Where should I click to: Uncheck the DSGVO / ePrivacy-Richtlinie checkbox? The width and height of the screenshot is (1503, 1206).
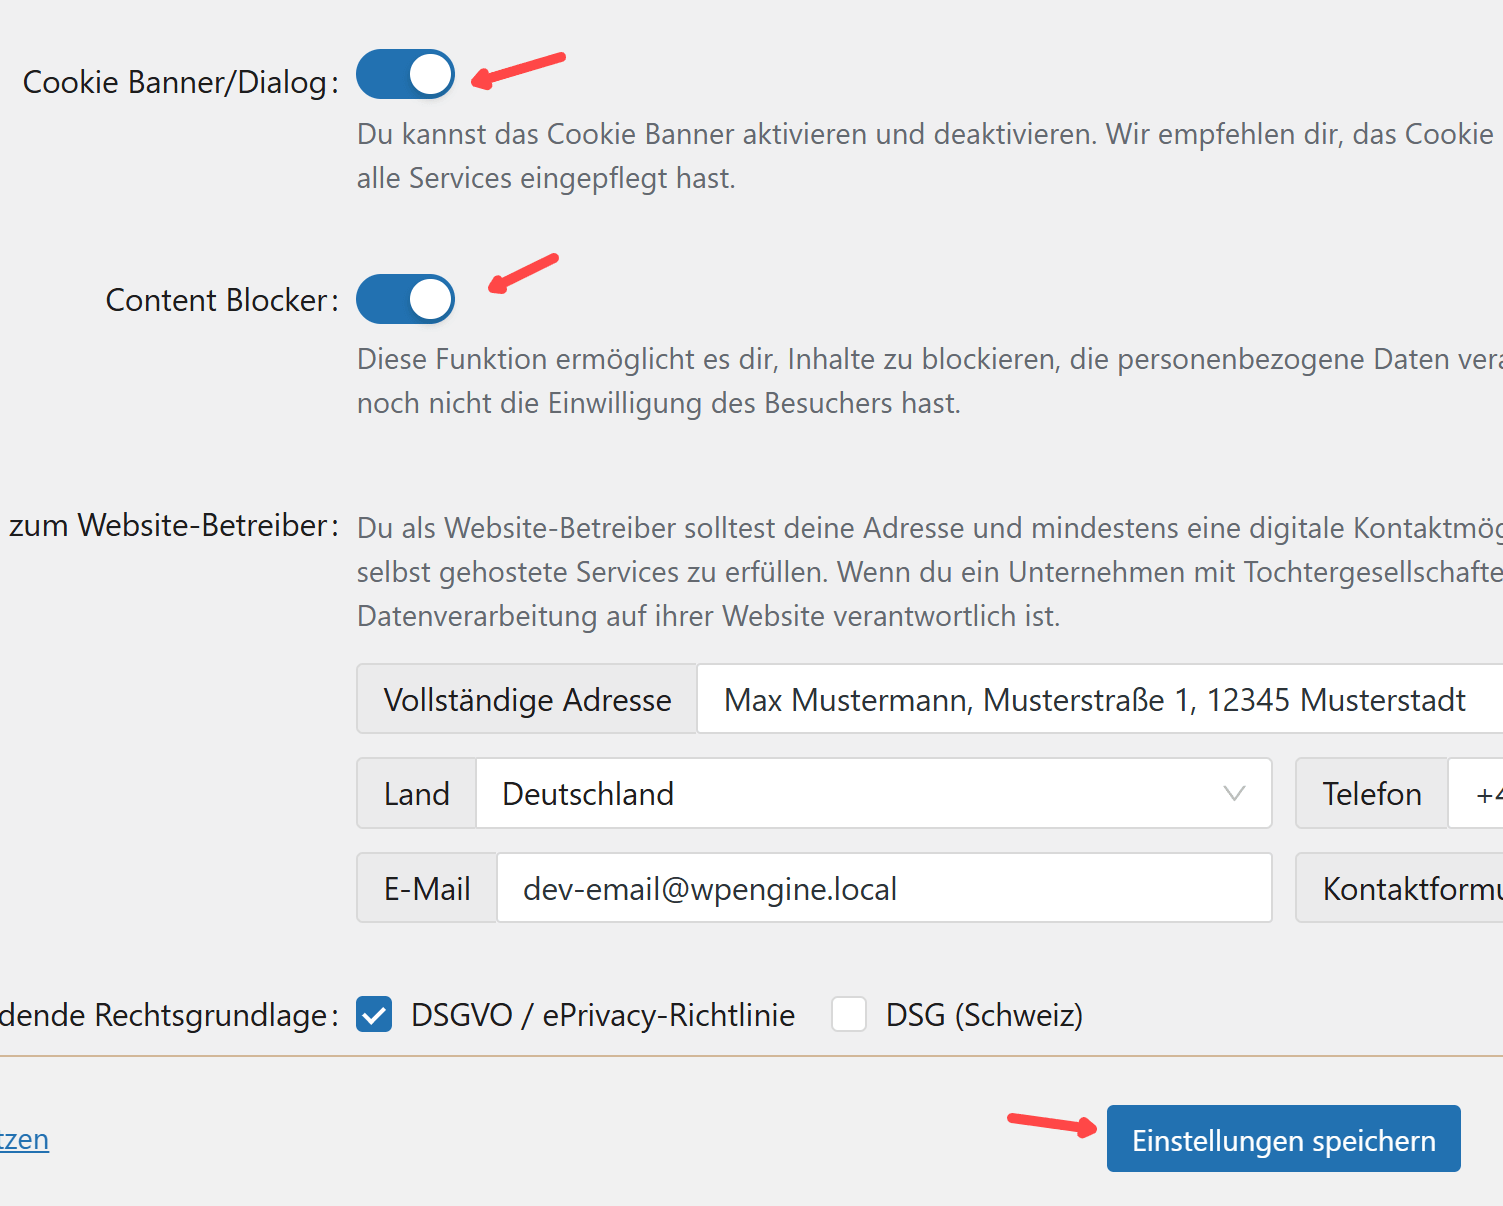374,1014
